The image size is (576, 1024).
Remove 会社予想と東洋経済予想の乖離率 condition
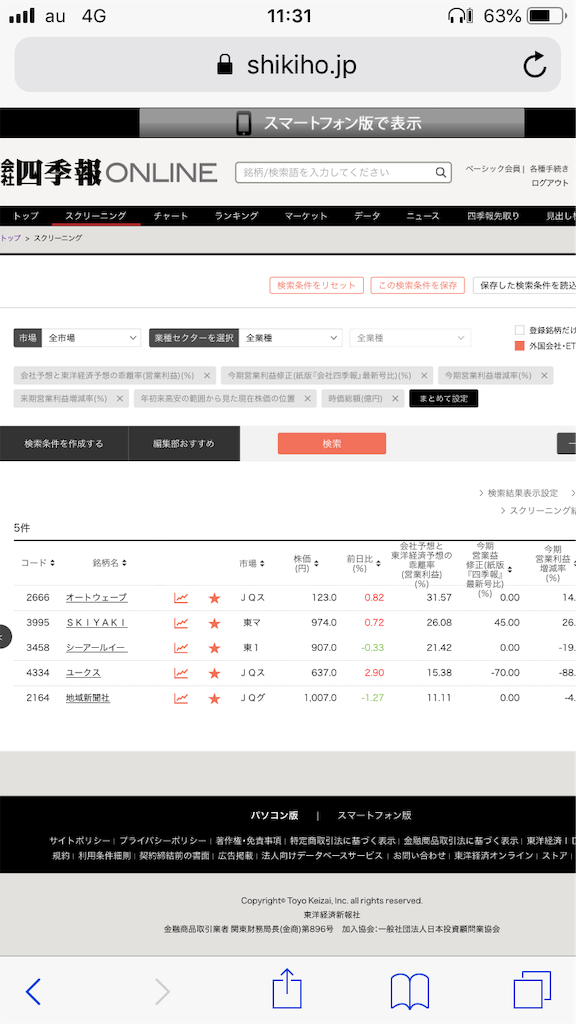(206, 376)
